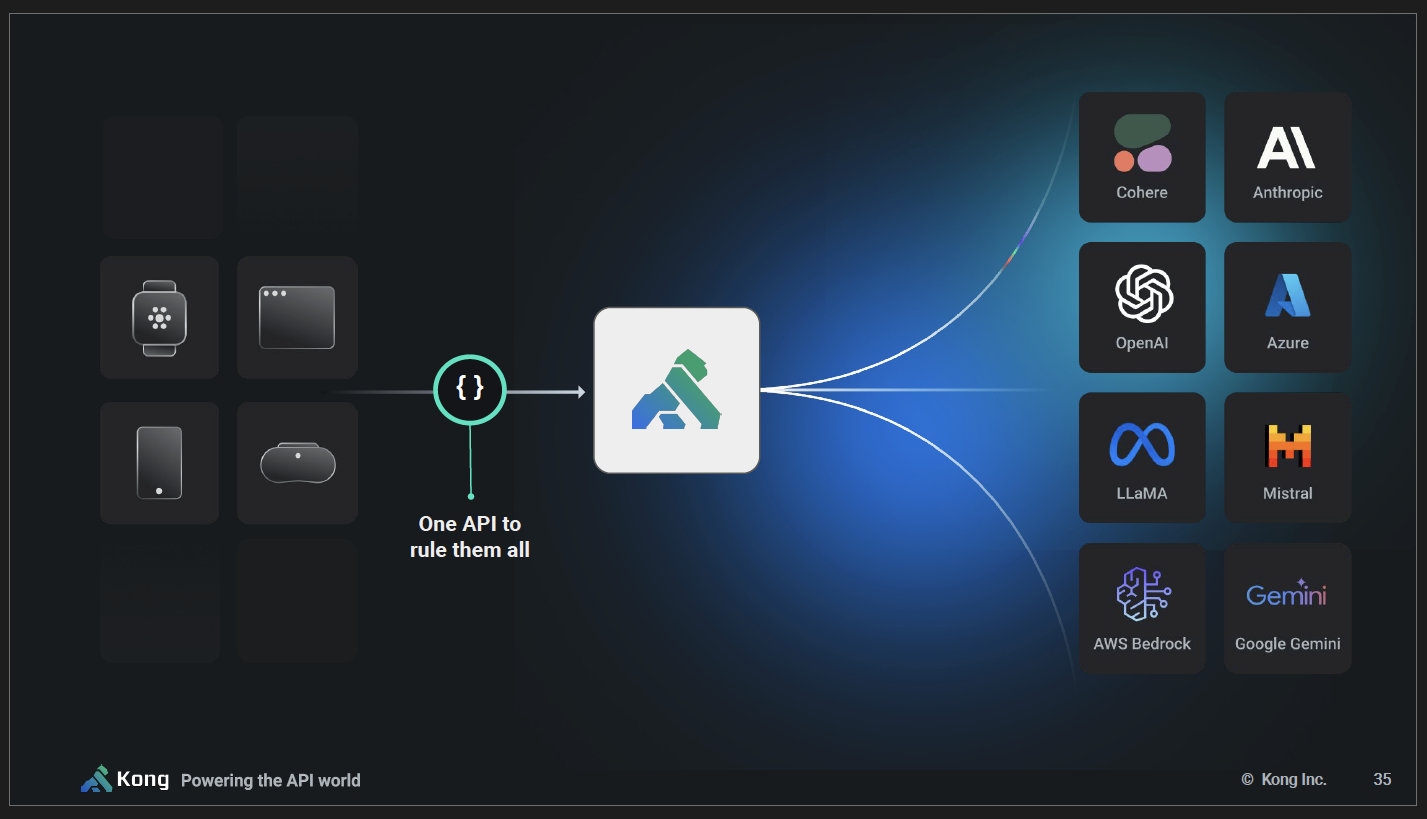Screen dimensions: 1427x819
Task: Click the Meta LLaMA logo icon
Action: 1142,445
